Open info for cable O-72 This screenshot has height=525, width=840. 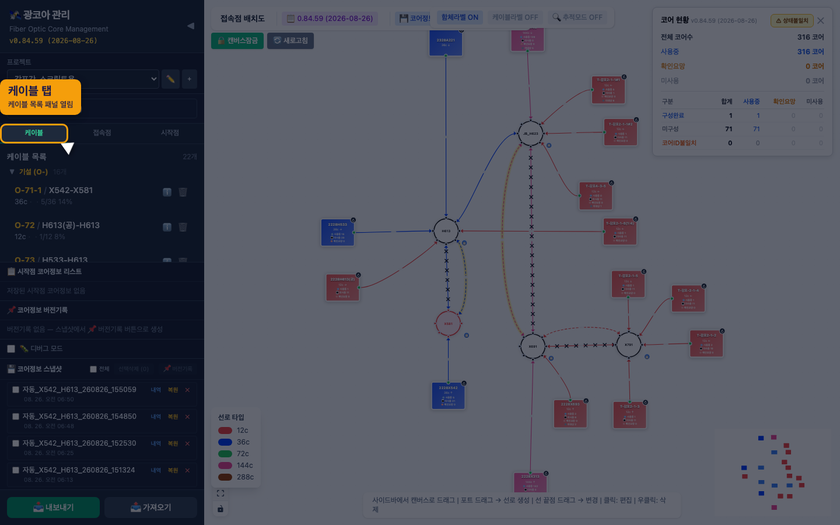[167, 227]
